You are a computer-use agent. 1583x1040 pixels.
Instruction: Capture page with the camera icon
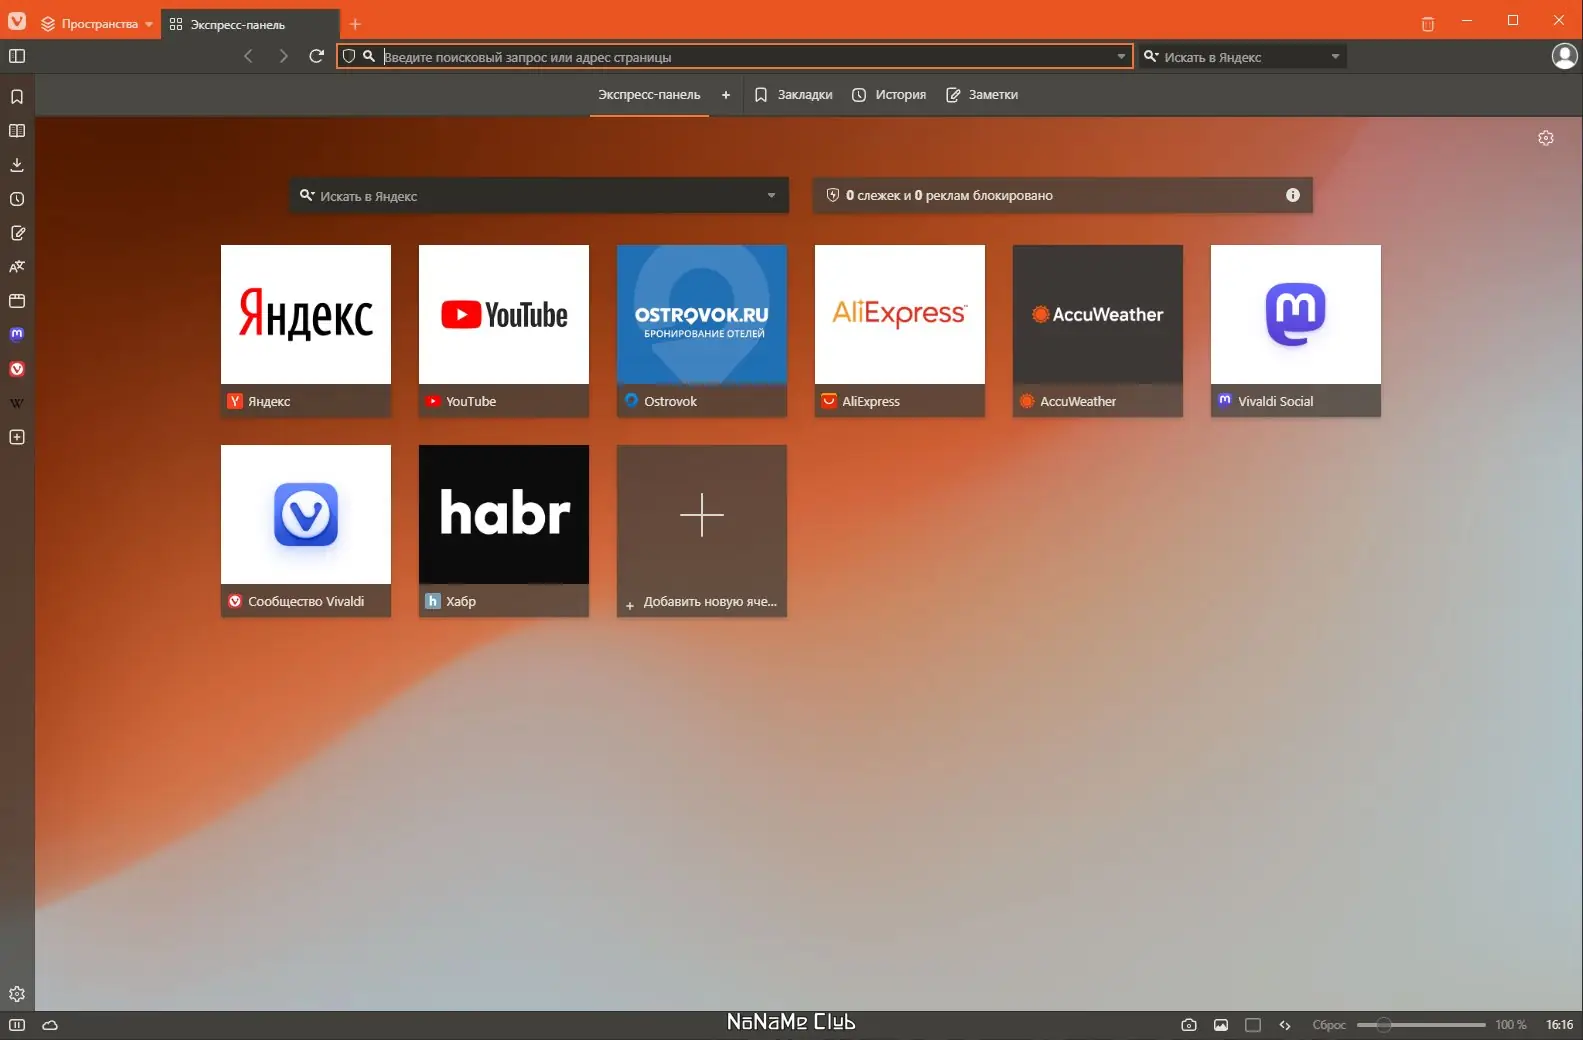(1189, 1025)
